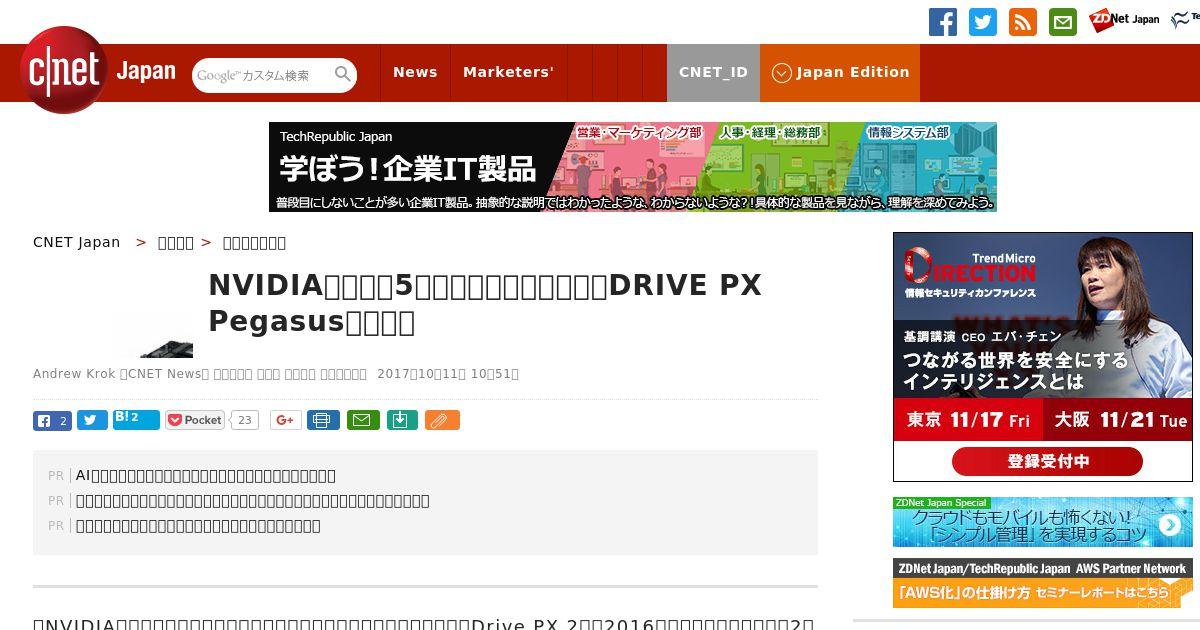Open the RSS feed icon in header
The image size is (1200, 630).
click(1023, 22)
